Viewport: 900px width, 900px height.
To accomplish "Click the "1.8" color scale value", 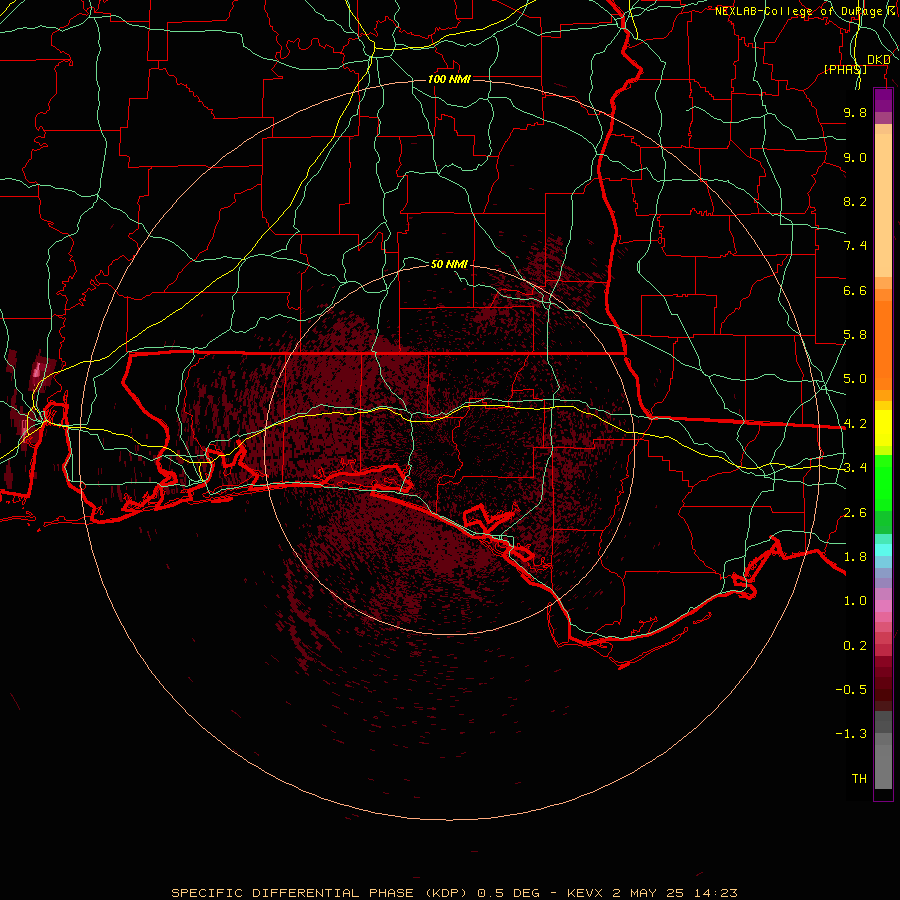I will (x=855, y=557).
